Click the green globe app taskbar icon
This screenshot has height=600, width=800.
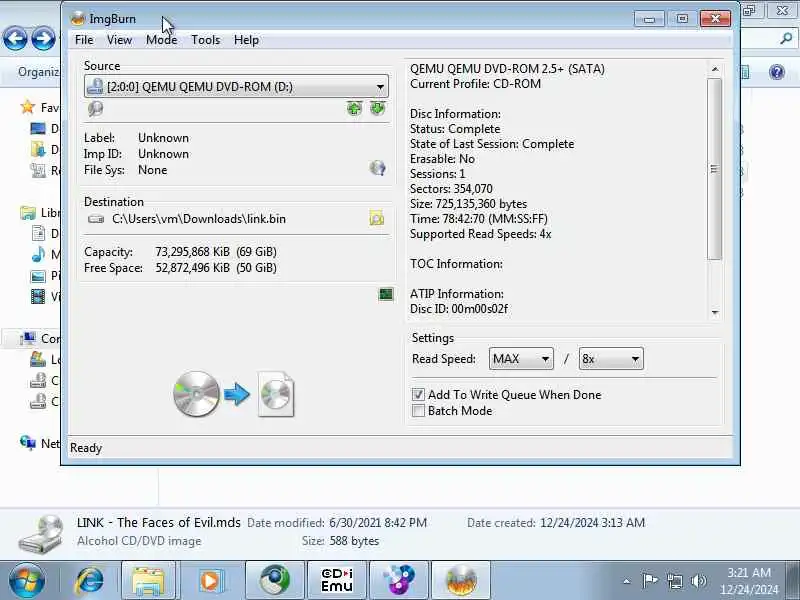tap(274, 581)
